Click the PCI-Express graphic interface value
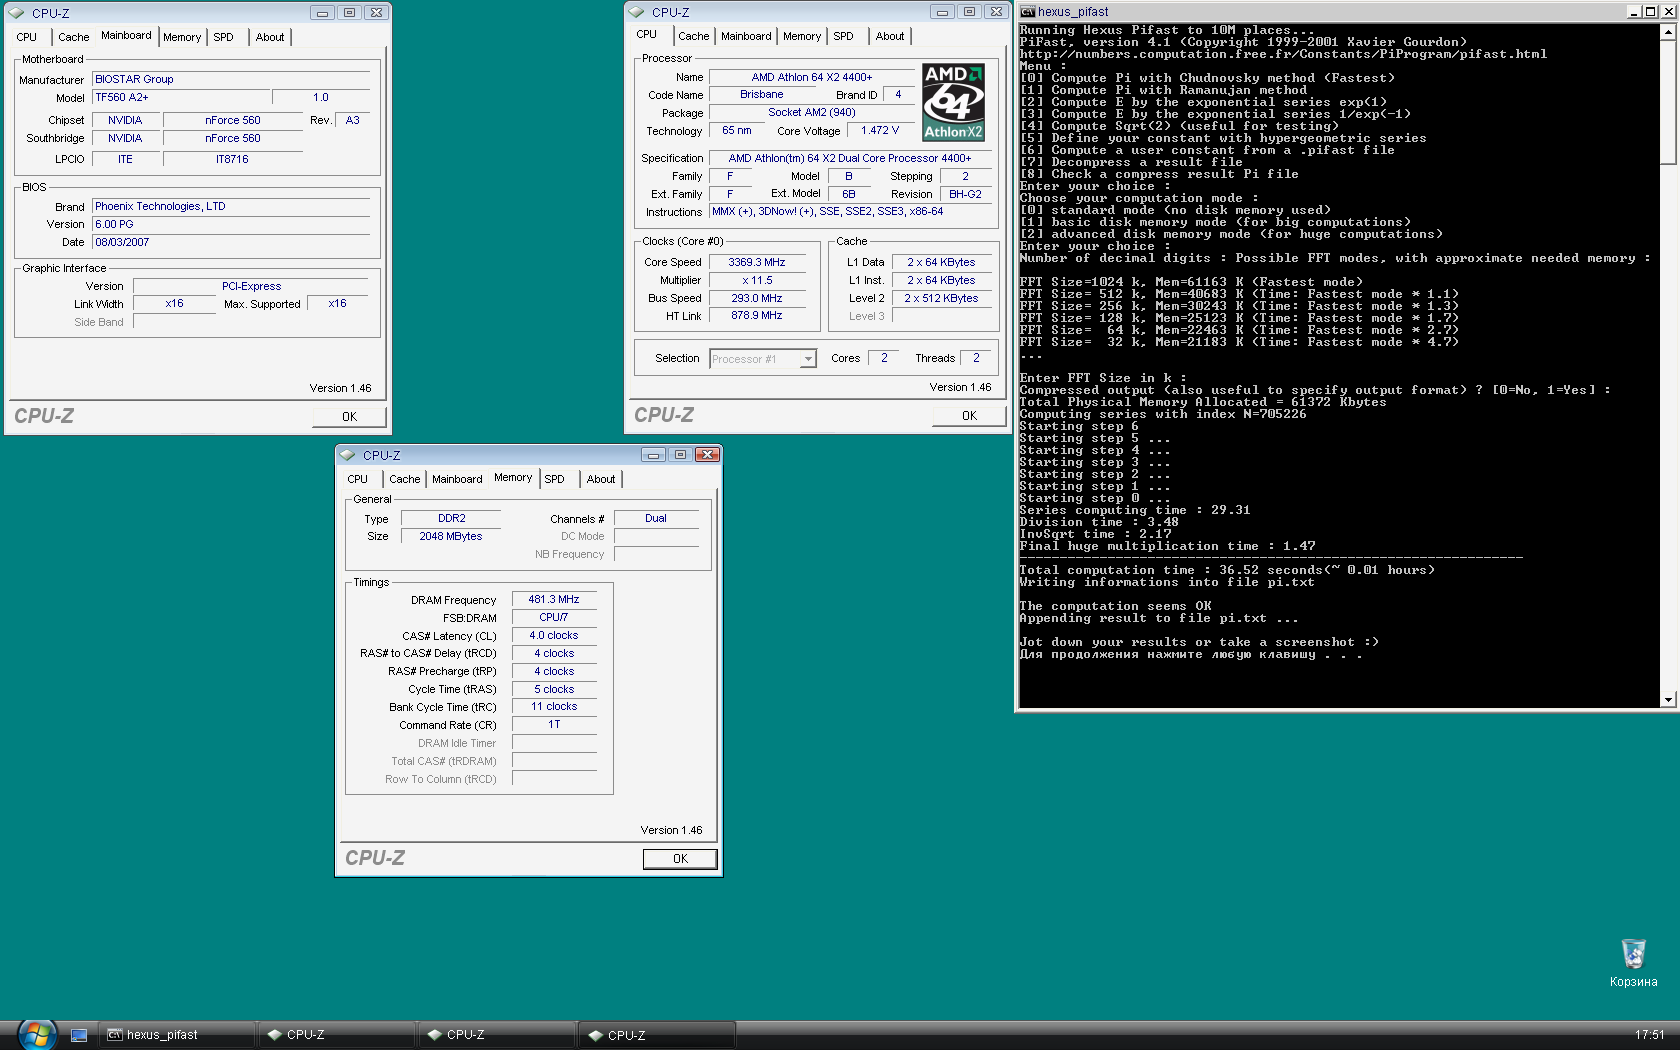 251,286
